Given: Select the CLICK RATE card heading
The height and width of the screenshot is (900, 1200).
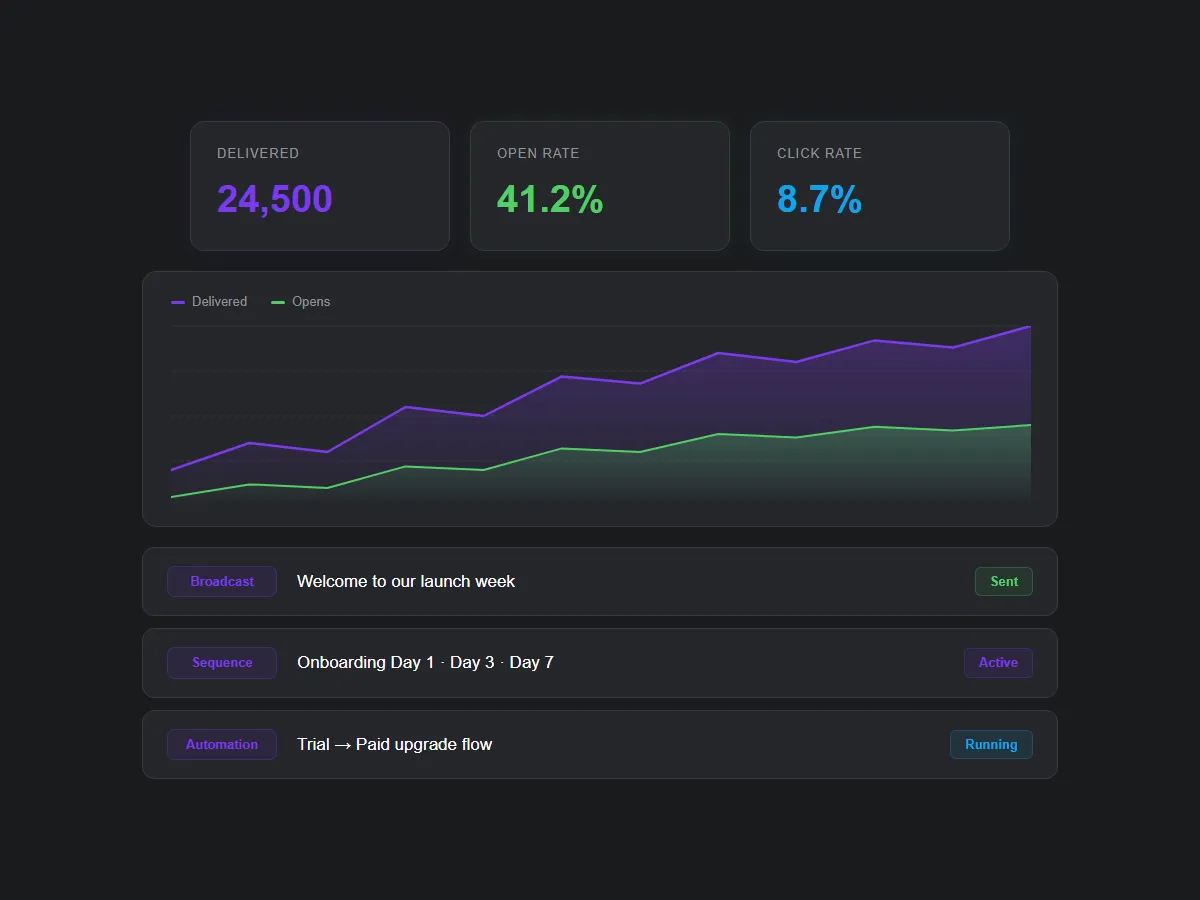Looking at the screenshot, I should [819, 153].
